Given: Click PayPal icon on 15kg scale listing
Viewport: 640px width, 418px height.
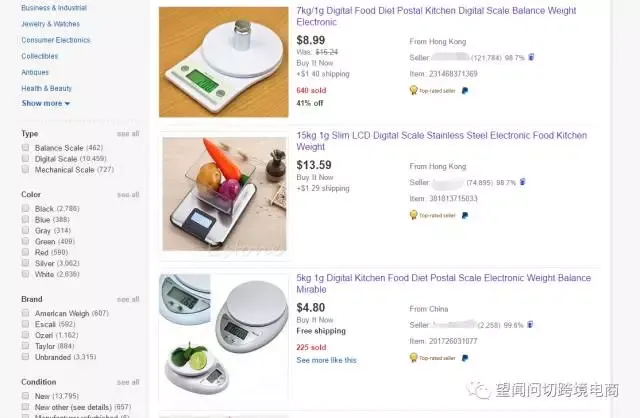Looking at the screenshot, I should (464, 215).
